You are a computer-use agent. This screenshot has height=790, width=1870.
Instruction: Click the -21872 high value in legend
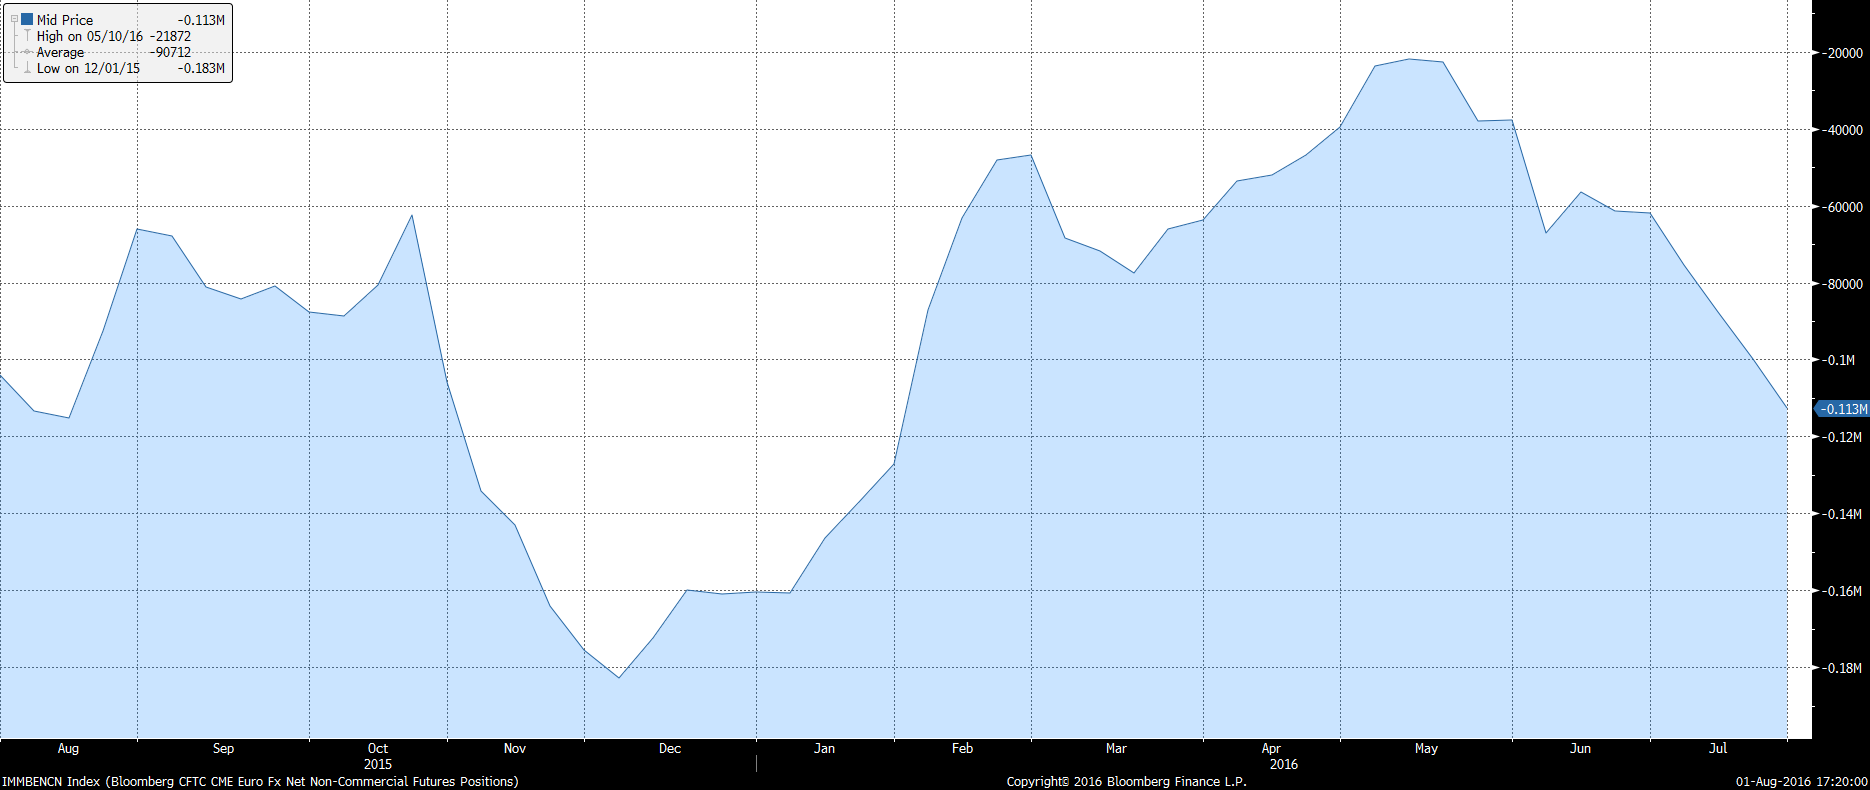(170, 36)
